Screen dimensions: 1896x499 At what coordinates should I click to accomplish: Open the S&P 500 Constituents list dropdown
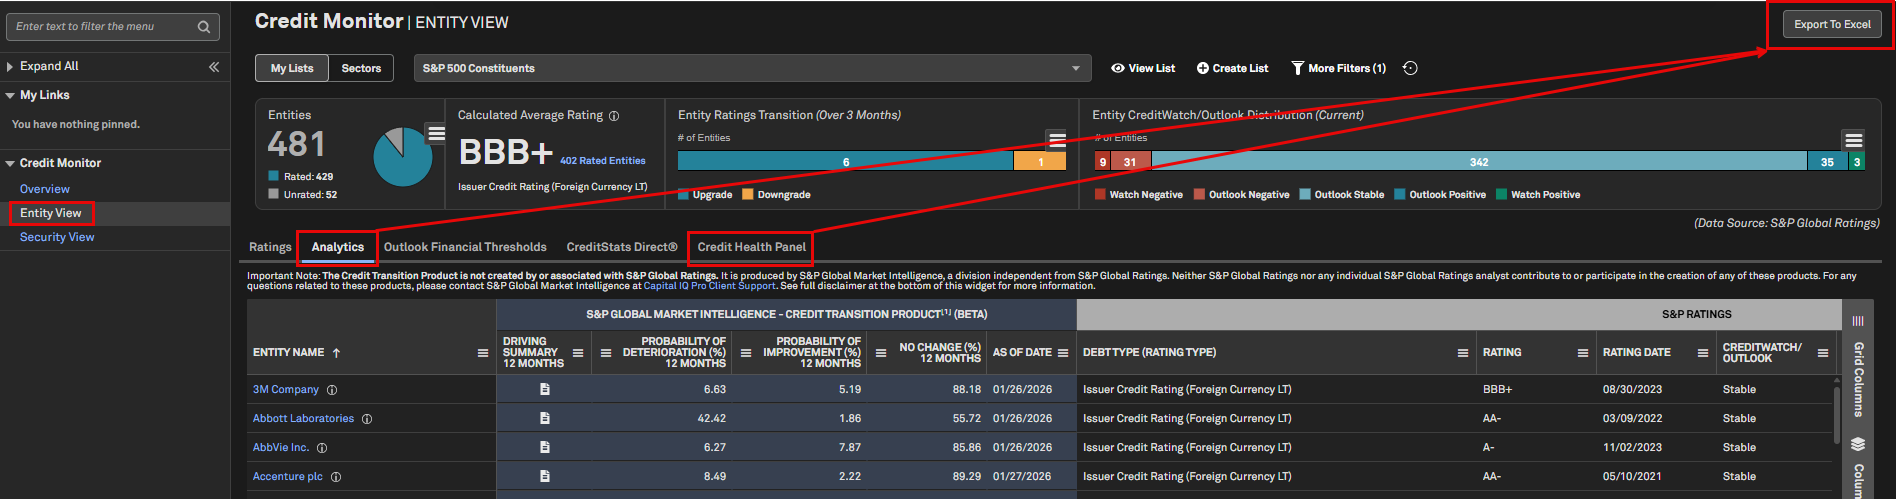753,68
